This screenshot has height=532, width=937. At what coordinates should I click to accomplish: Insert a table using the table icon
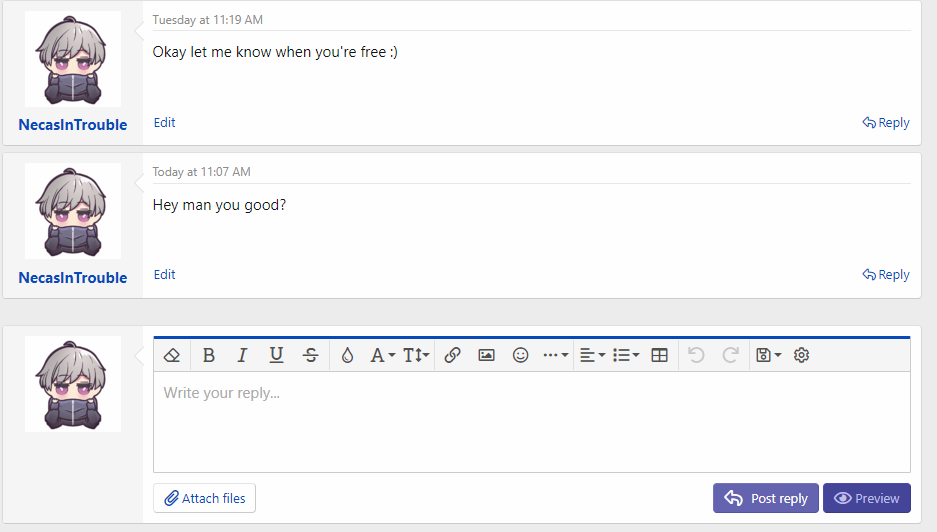pos(659,355)
